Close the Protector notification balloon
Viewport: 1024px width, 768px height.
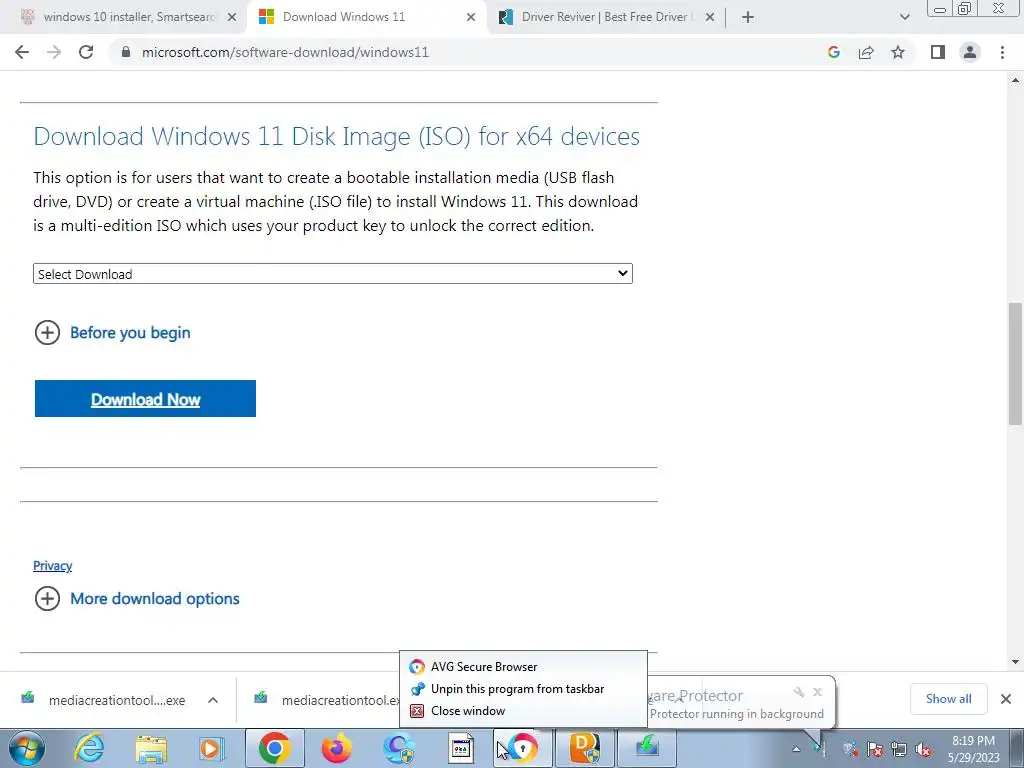[818, 692]
